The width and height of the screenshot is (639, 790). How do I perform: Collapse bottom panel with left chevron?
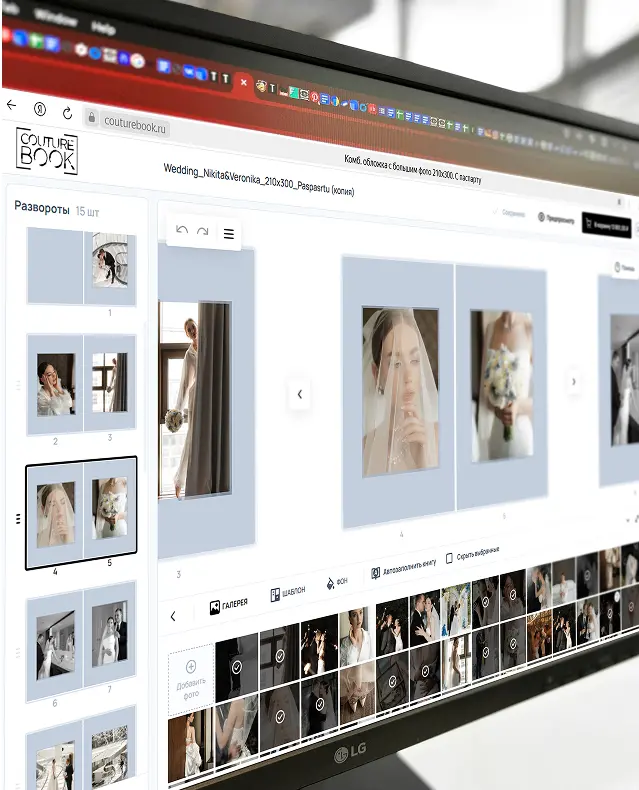point(173,616)
